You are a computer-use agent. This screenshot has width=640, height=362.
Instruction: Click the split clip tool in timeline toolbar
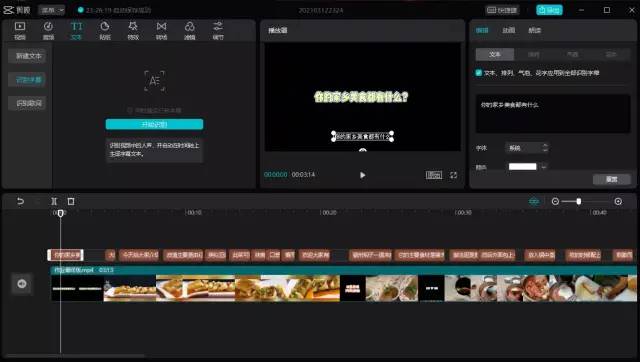[54, 201]
